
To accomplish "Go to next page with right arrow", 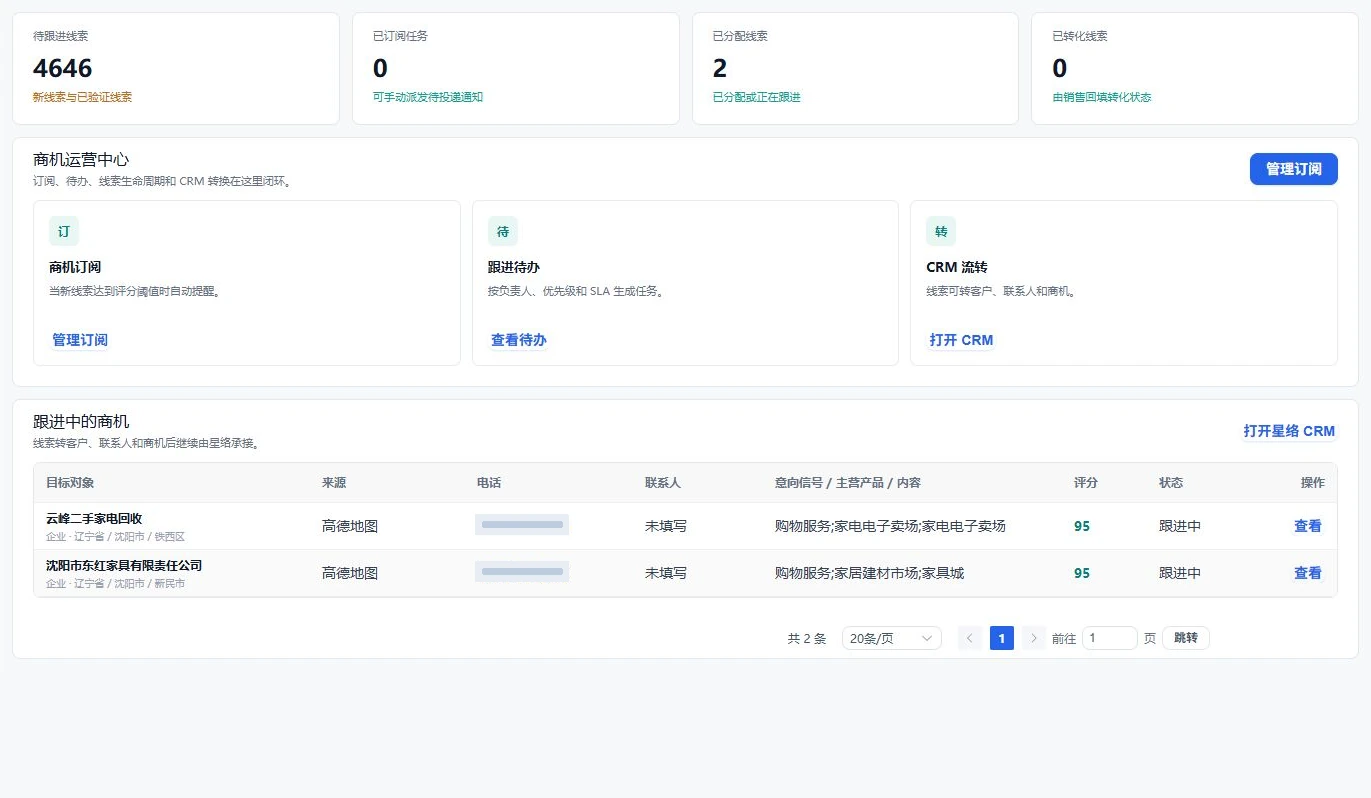I will 1034,638.
